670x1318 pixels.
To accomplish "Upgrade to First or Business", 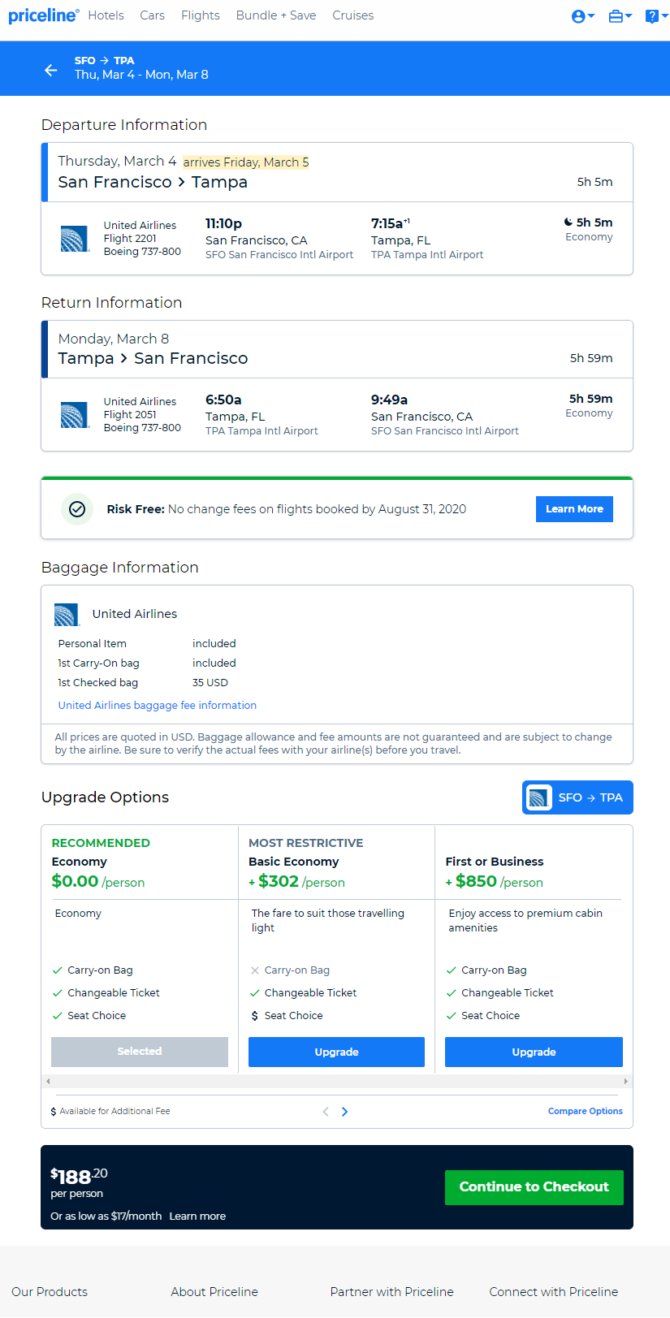I will [534, 1052].
